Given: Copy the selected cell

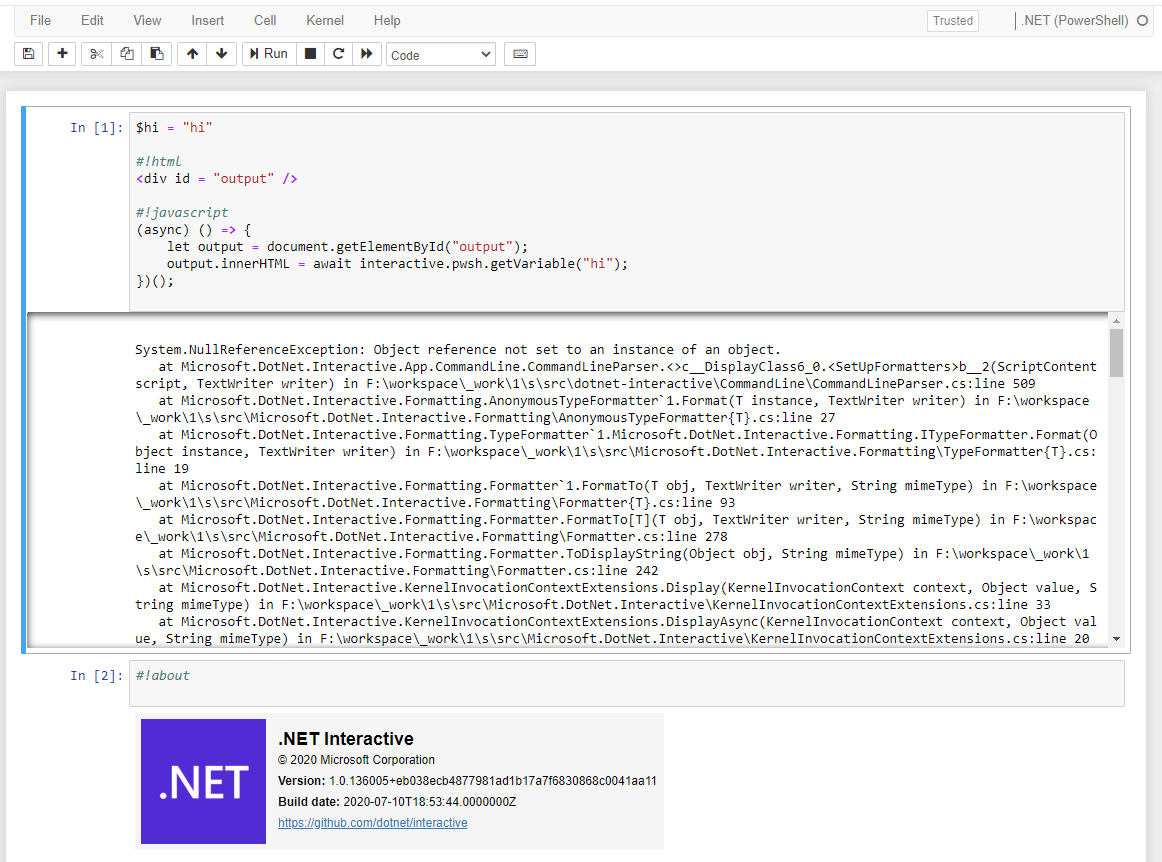Looking at the screenshot, I should tap(126, 53).
